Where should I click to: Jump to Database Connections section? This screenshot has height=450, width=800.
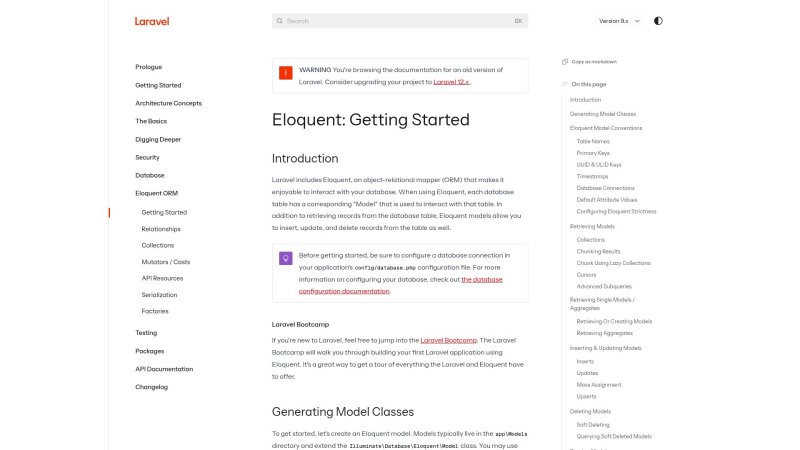coord(606,188)
